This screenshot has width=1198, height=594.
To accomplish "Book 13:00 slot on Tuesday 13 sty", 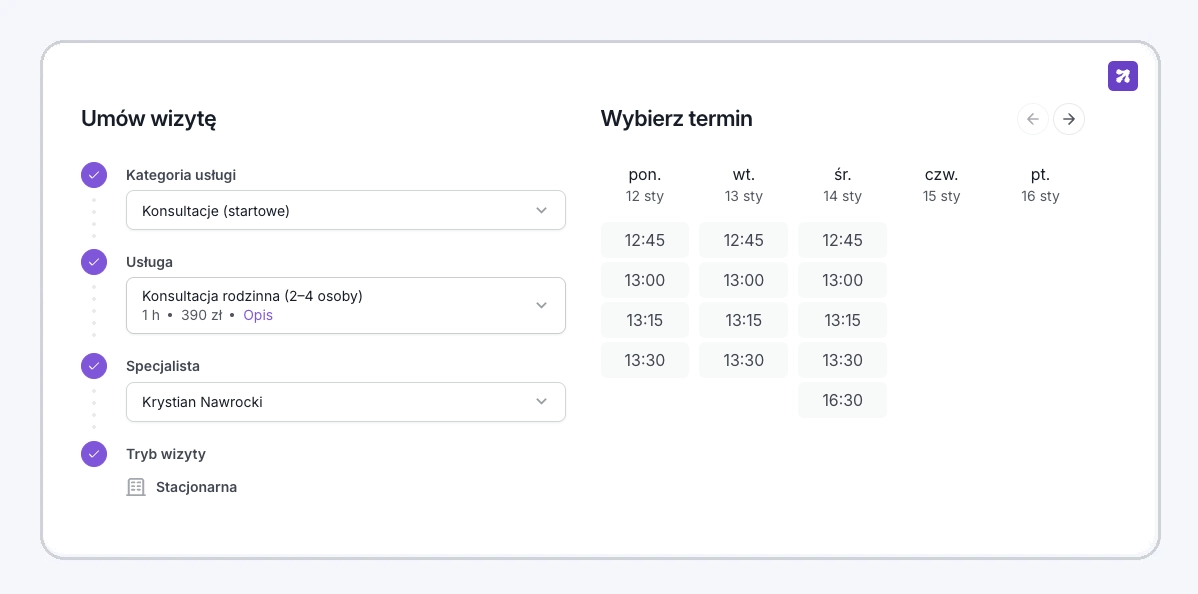I will tap(743, 280).
